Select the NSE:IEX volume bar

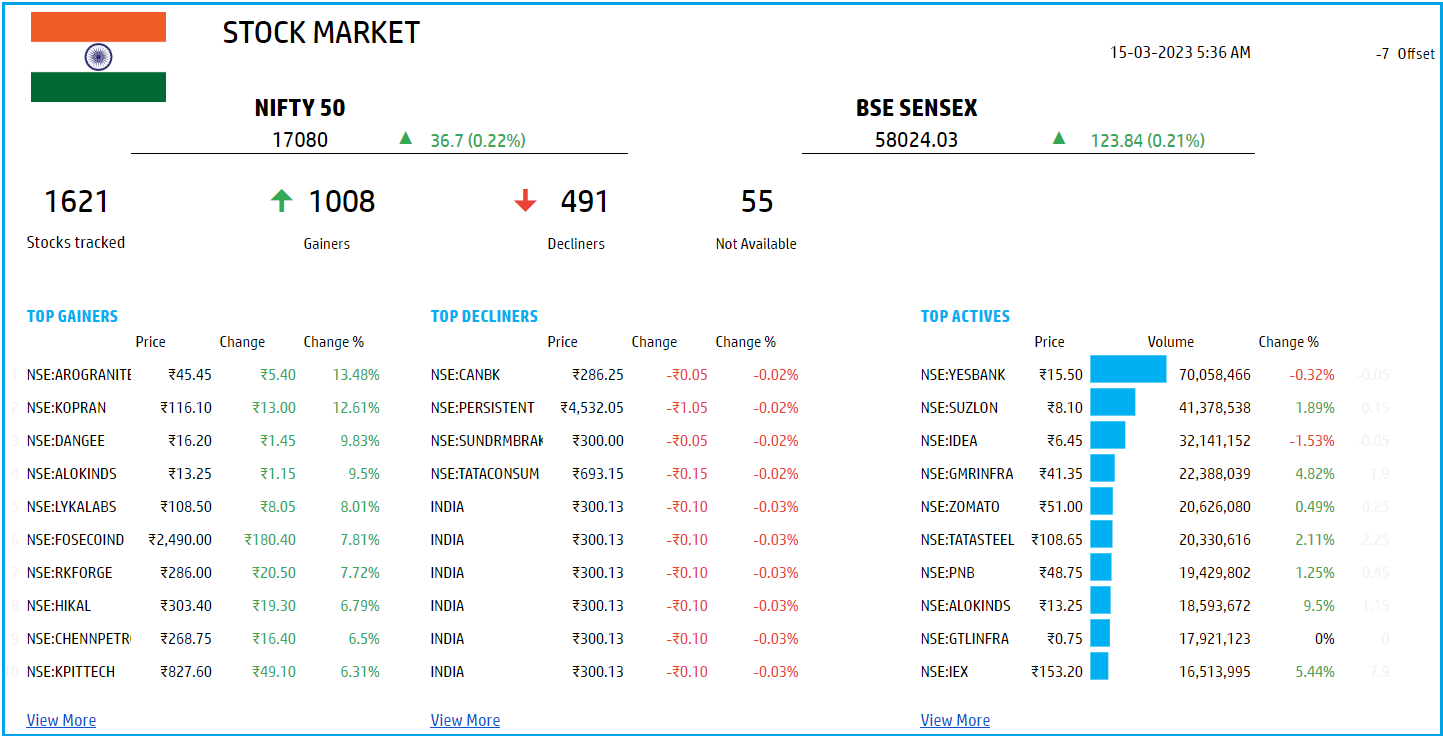1099,666
